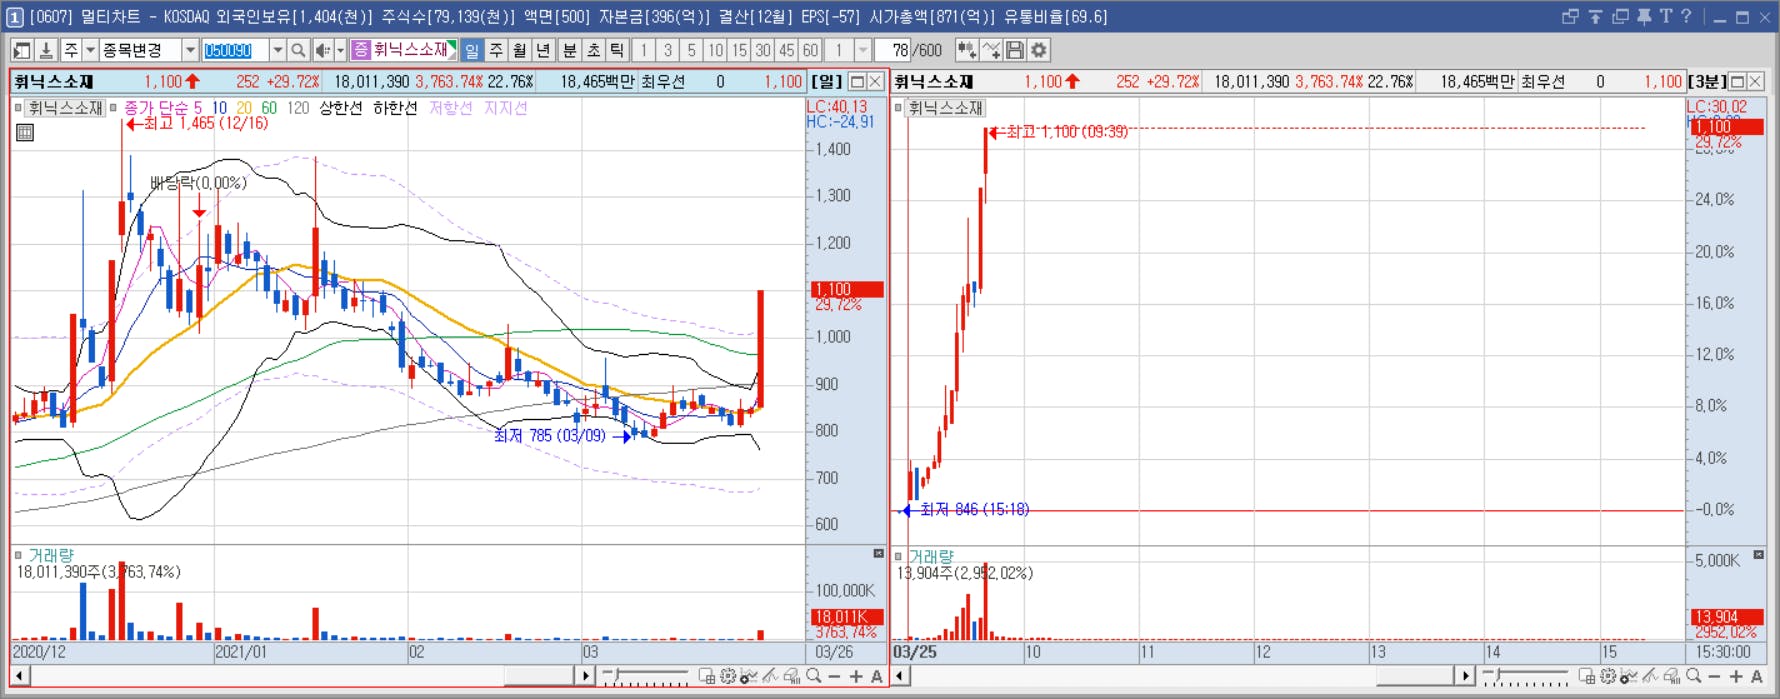Select the 분 (minute) period toggle
The height and width of the screenshot is (699, 1780).
pyautogui.click(x=570, y=50)
